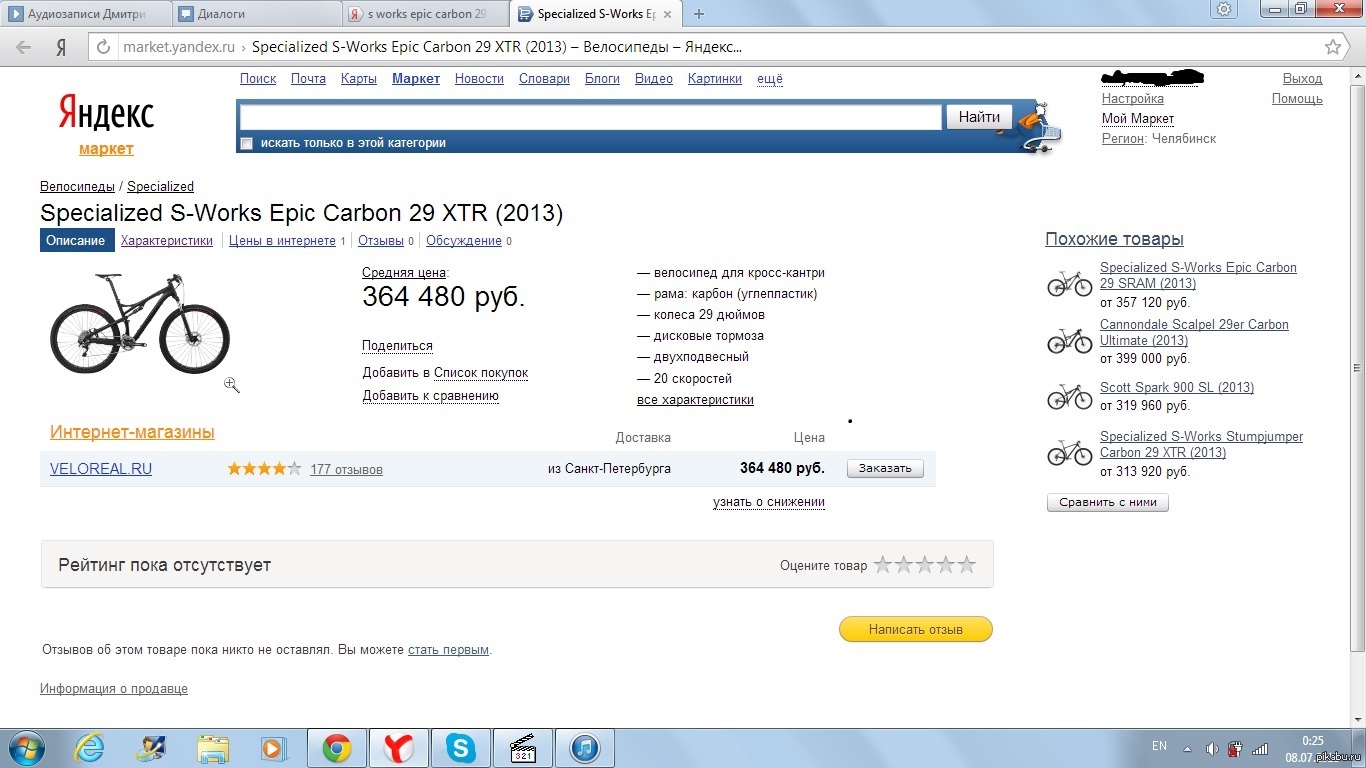Open все характеристики link
Image resolution: width=1366 pixels, height=768 pixels.
695,400
